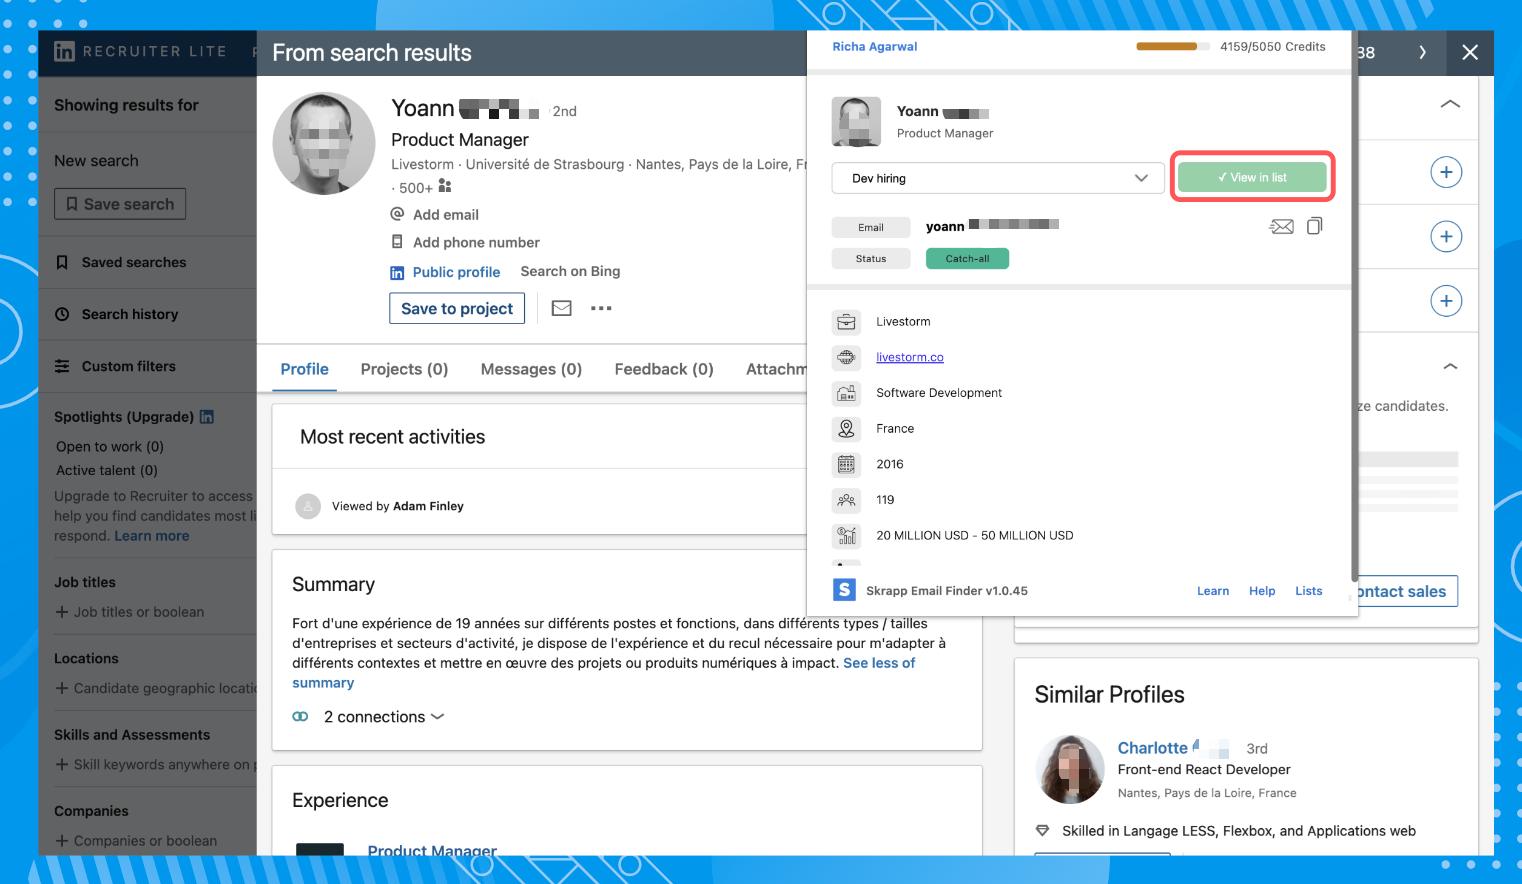1522x884 pixels.
Task: Open the three-dot more actions menu
Action: (x=601, y=308)
